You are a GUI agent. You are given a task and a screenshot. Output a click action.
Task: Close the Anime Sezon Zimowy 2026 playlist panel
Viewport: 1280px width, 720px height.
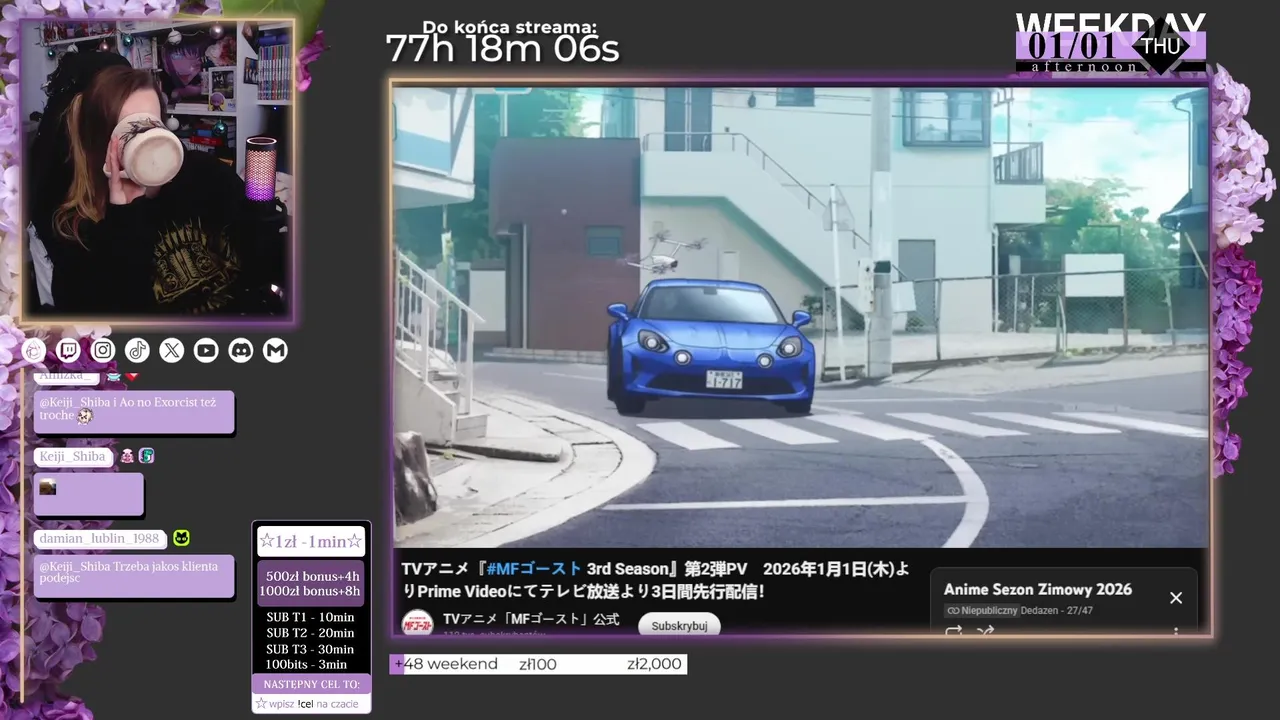click(1176, 598)
